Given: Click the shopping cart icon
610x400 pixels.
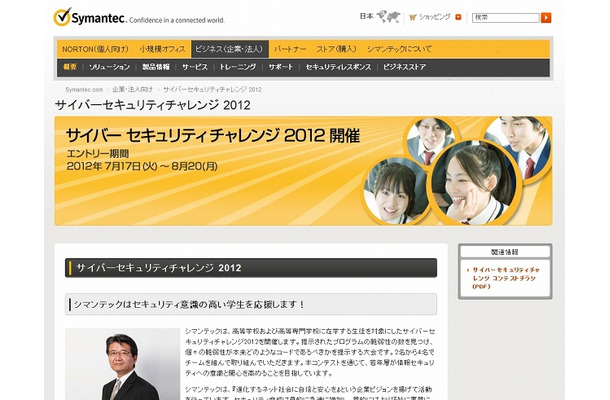Looking at the screenshot, I should point(413,17).
